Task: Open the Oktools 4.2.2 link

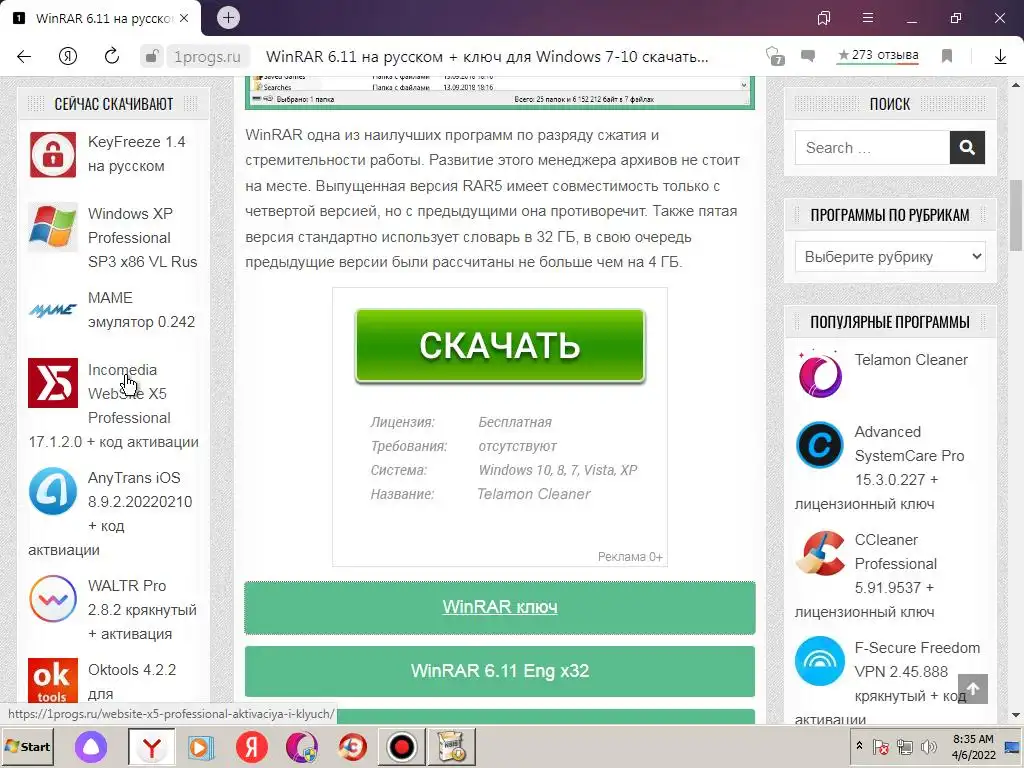Action: point(132,681)
